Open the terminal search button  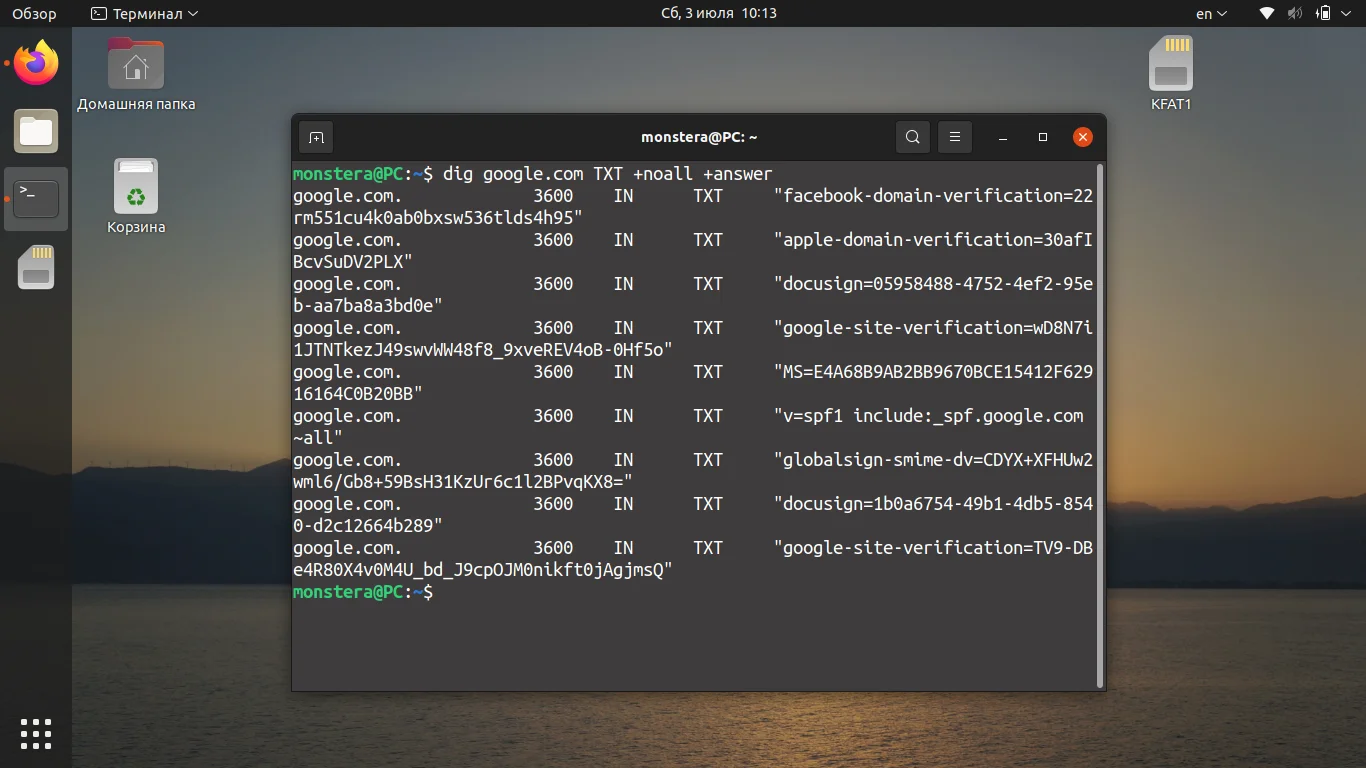(912, 137)
